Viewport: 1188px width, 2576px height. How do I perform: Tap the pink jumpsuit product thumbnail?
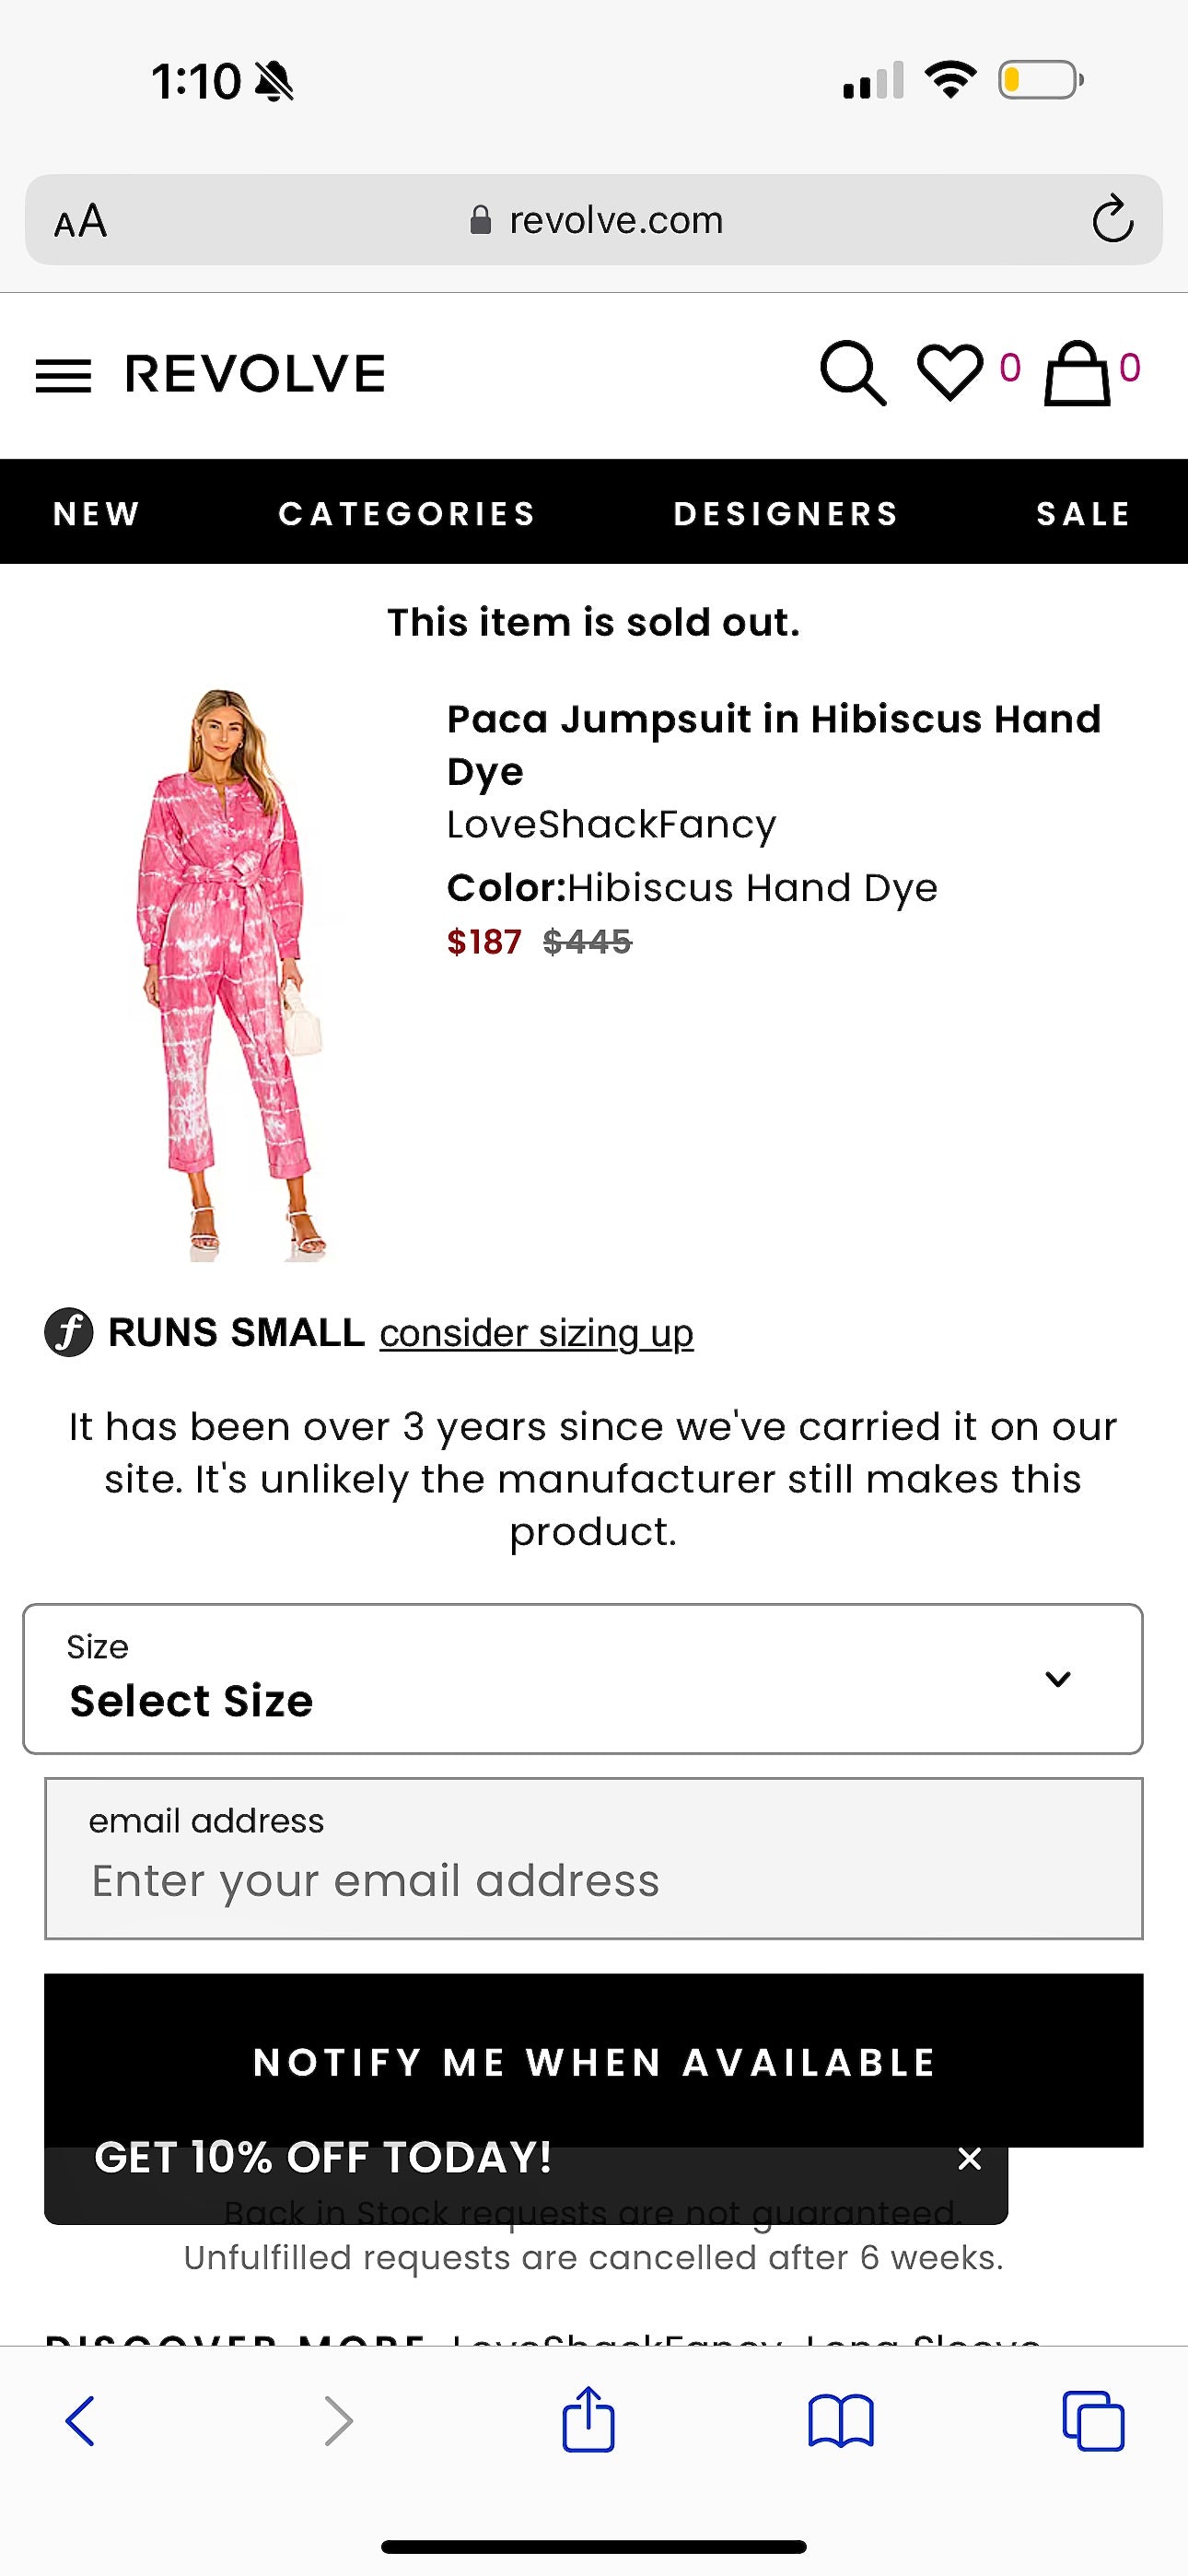(229, 975)
